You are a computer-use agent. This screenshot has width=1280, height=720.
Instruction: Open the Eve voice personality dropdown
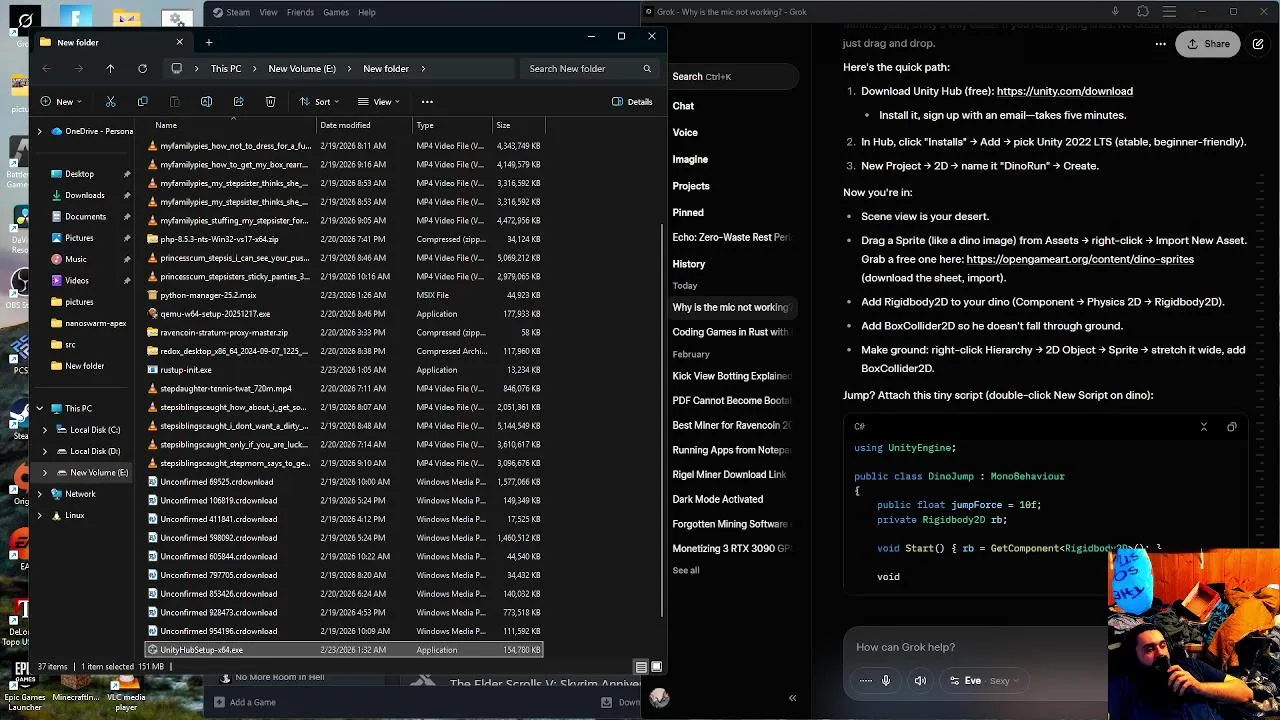pyautogui.click(x=984, y=680)
